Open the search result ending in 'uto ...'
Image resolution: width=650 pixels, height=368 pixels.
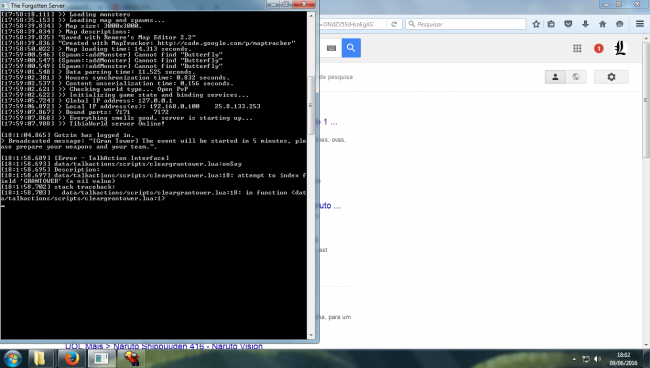330,206
